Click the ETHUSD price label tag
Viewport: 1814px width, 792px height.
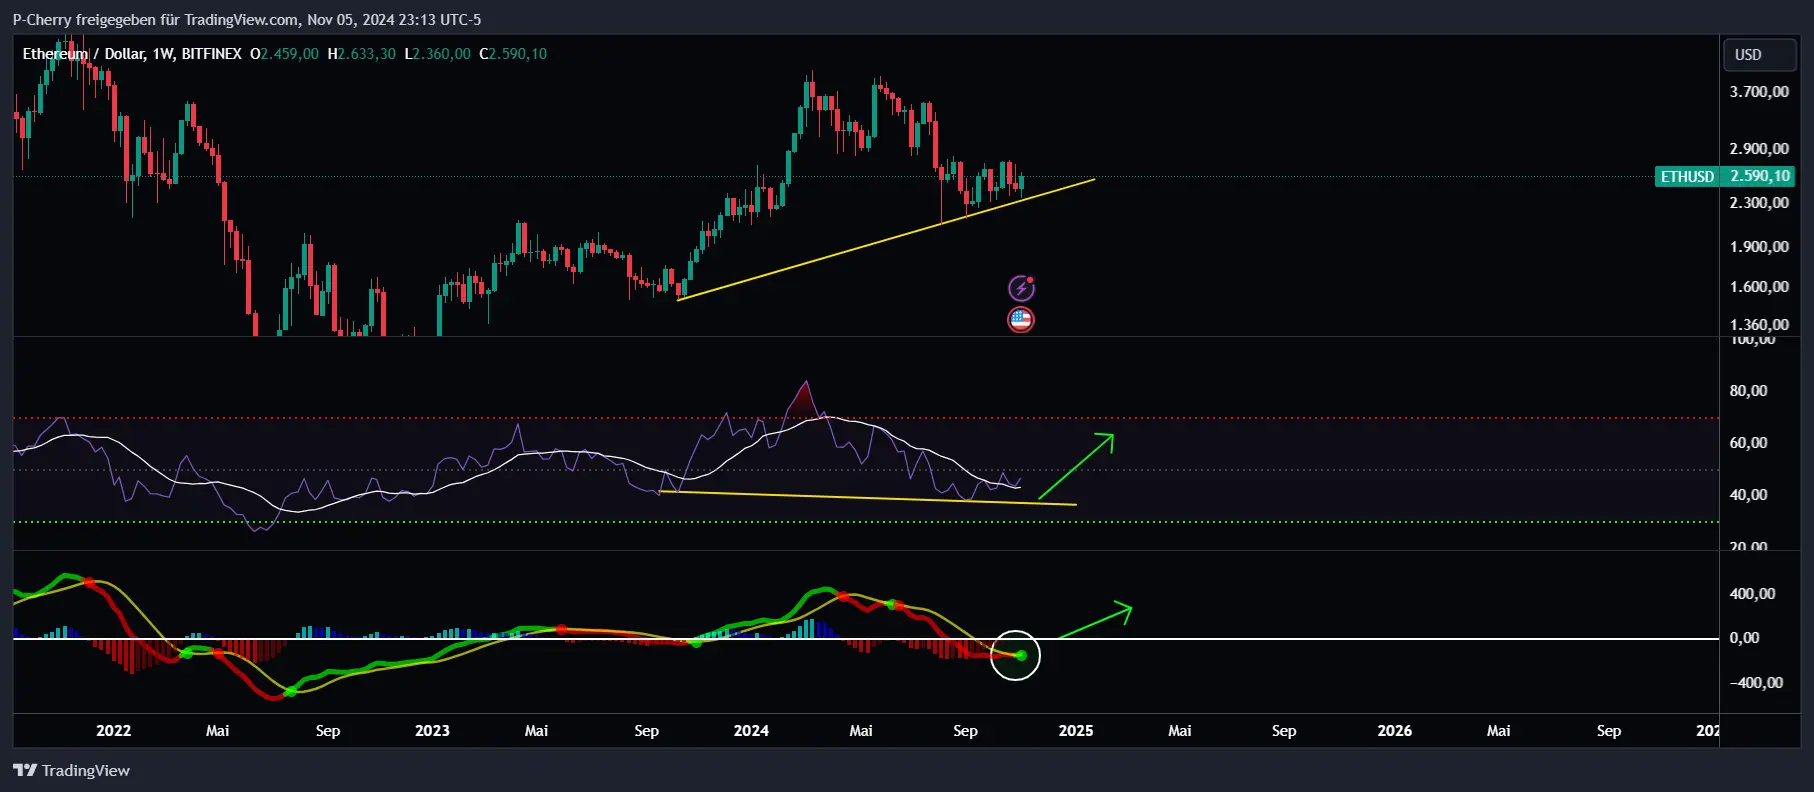tap(1687, 176)
